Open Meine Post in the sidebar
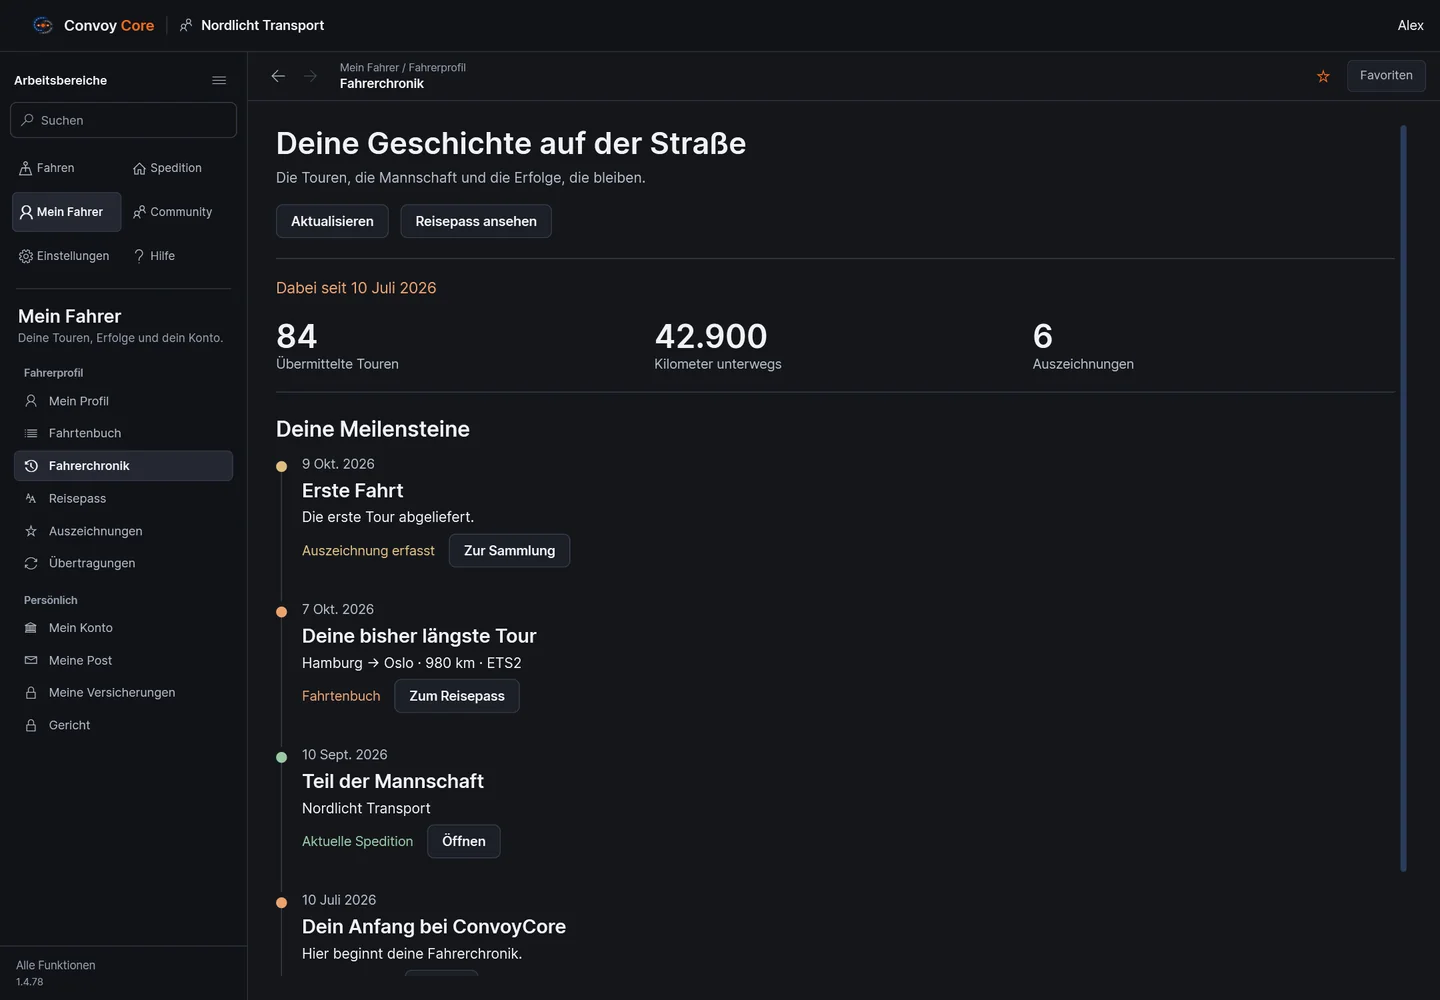The image size is (1440, 1000). (123, 660)
